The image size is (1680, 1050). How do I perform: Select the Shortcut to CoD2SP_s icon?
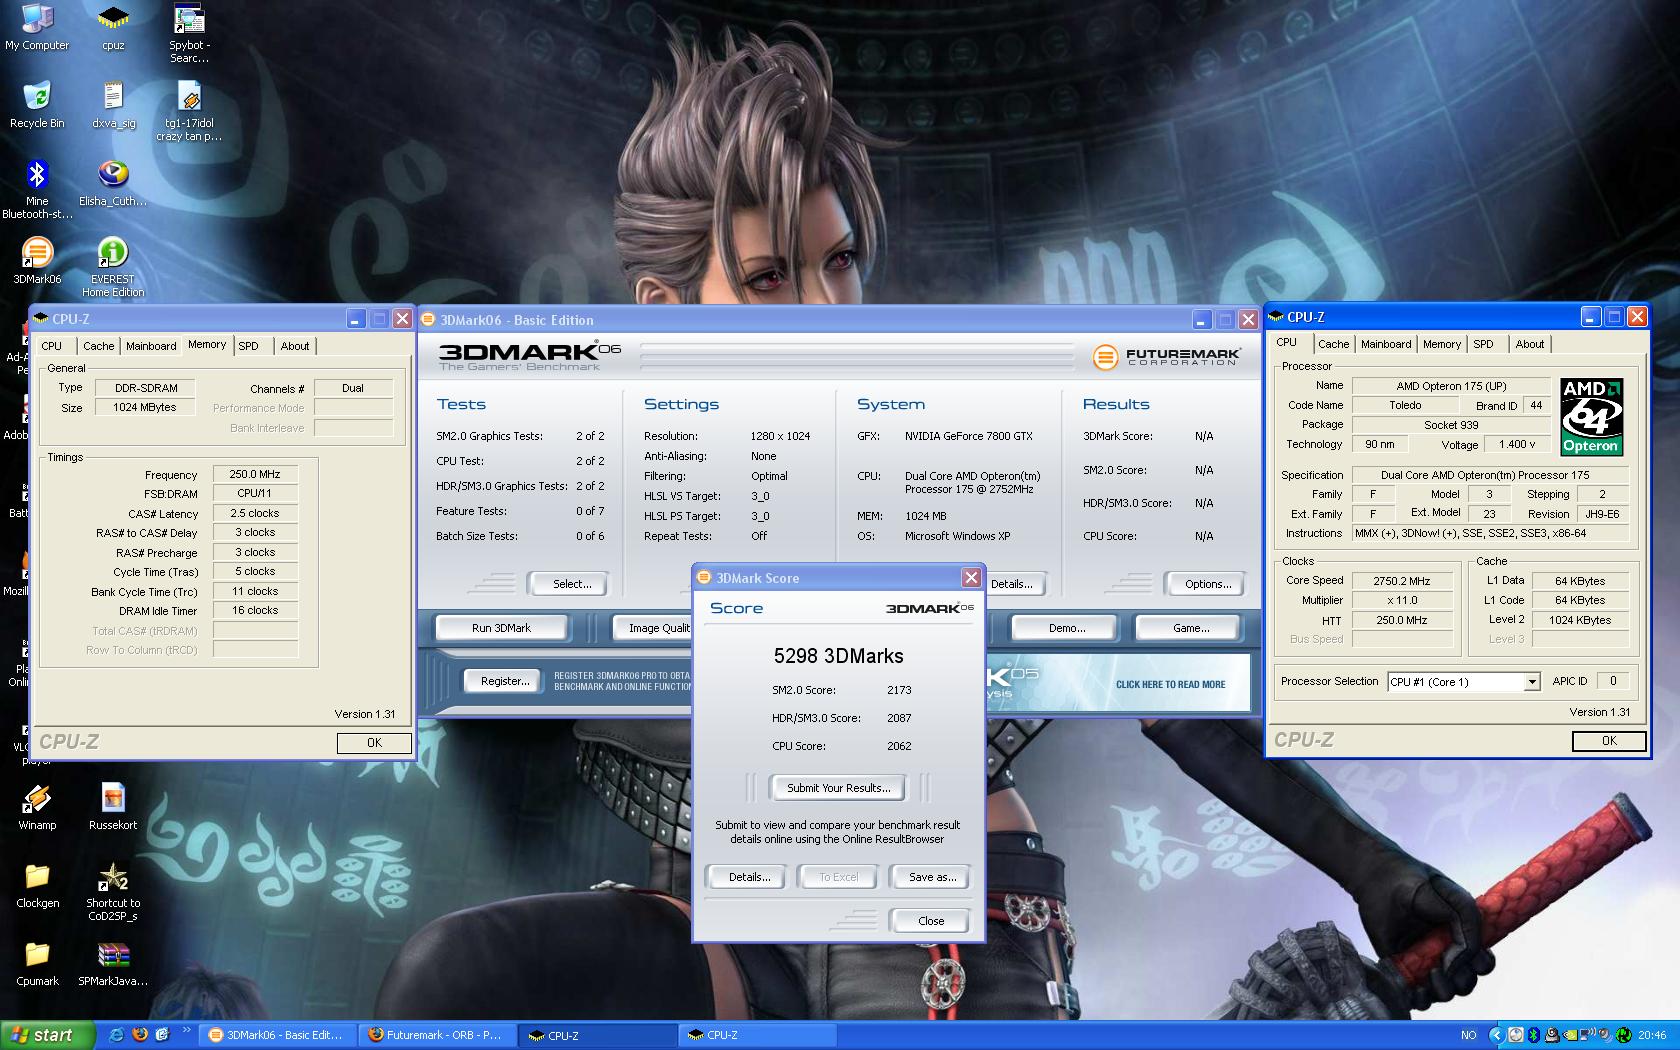113,892
